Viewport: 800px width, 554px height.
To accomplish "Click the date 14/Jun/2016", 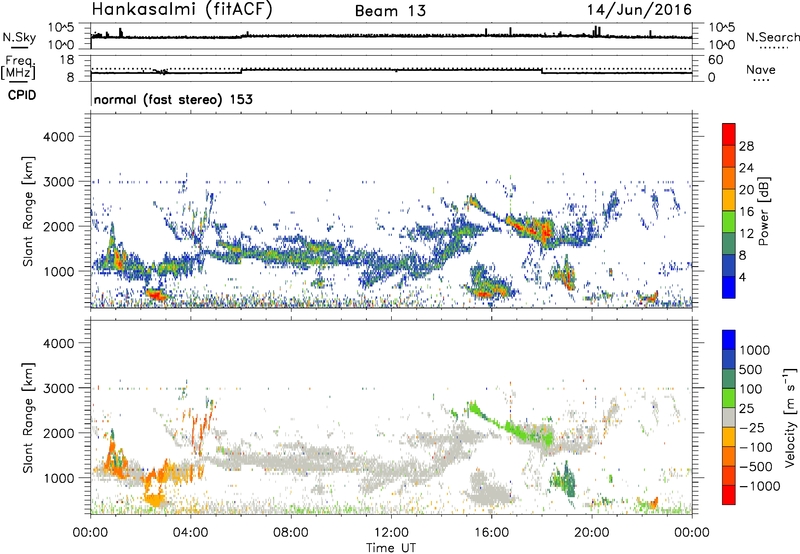I will point(639,10).
